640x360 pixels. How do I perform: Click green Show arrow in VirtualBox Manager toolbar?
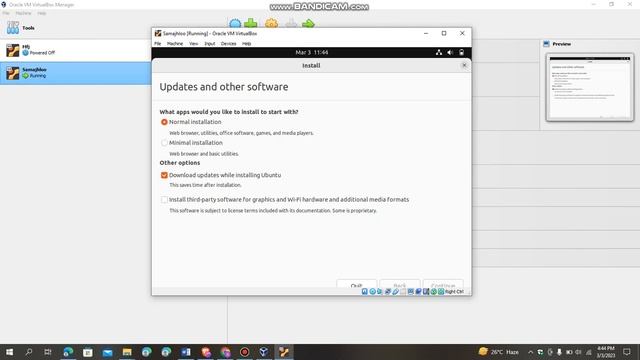(x=309, y=23)
